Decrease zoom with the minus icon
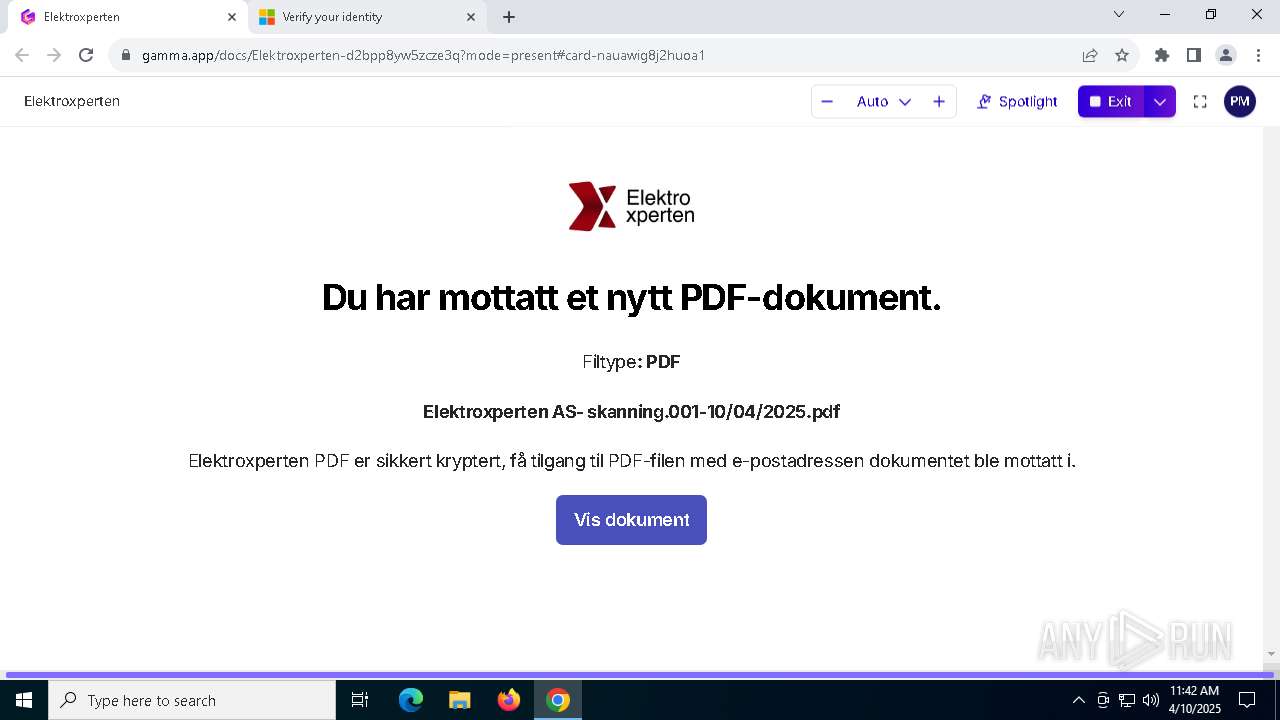The width and height of the screenshot is (1280, 720). tap(827, 101)
